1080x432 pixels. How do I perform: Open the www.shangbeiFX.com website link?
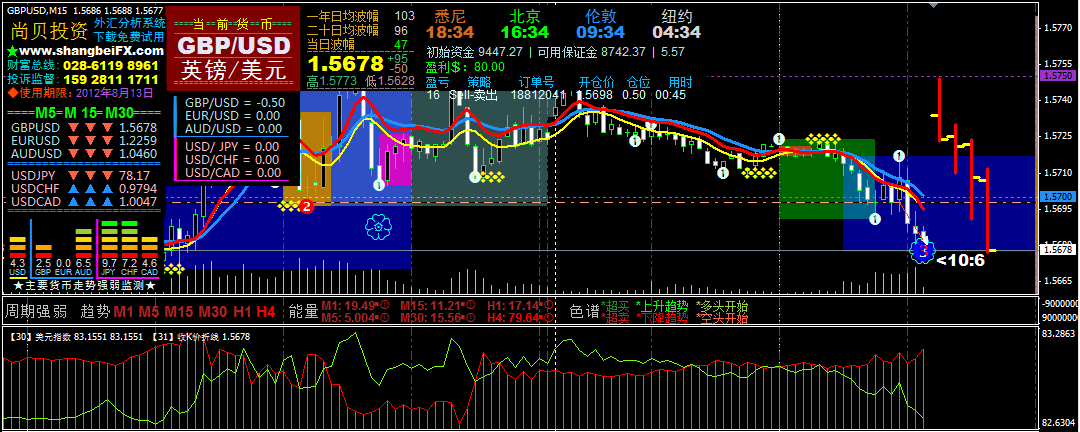(90, 51)
